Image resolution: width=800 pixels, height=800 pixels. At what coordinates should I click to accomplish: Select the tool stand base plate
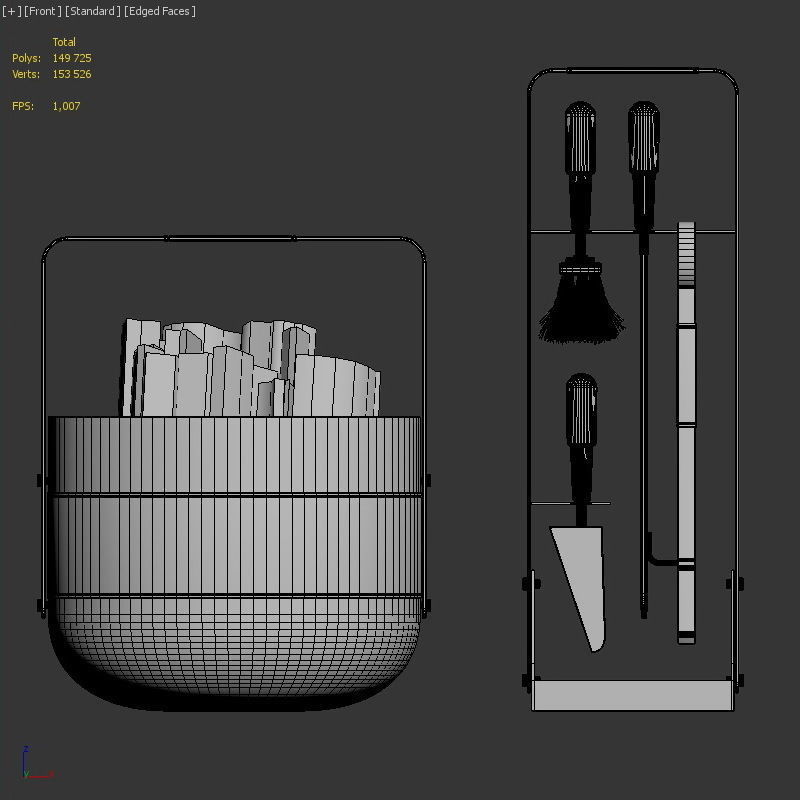[633, 695]
